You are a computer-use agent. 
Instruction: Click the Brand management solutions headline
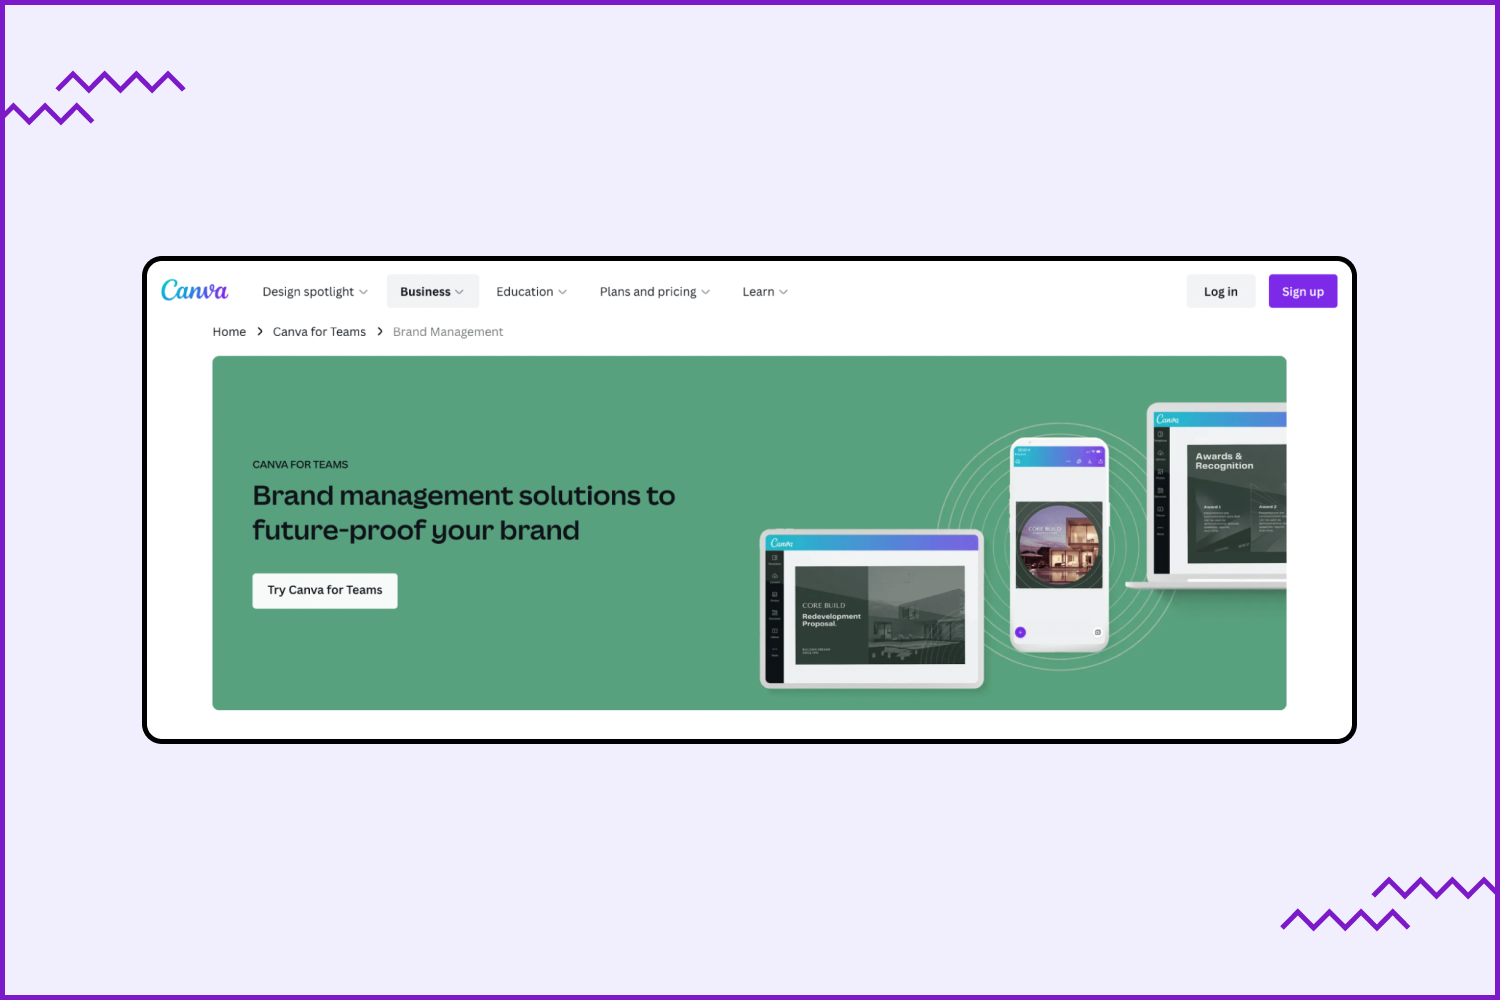(x=464, y=513)
